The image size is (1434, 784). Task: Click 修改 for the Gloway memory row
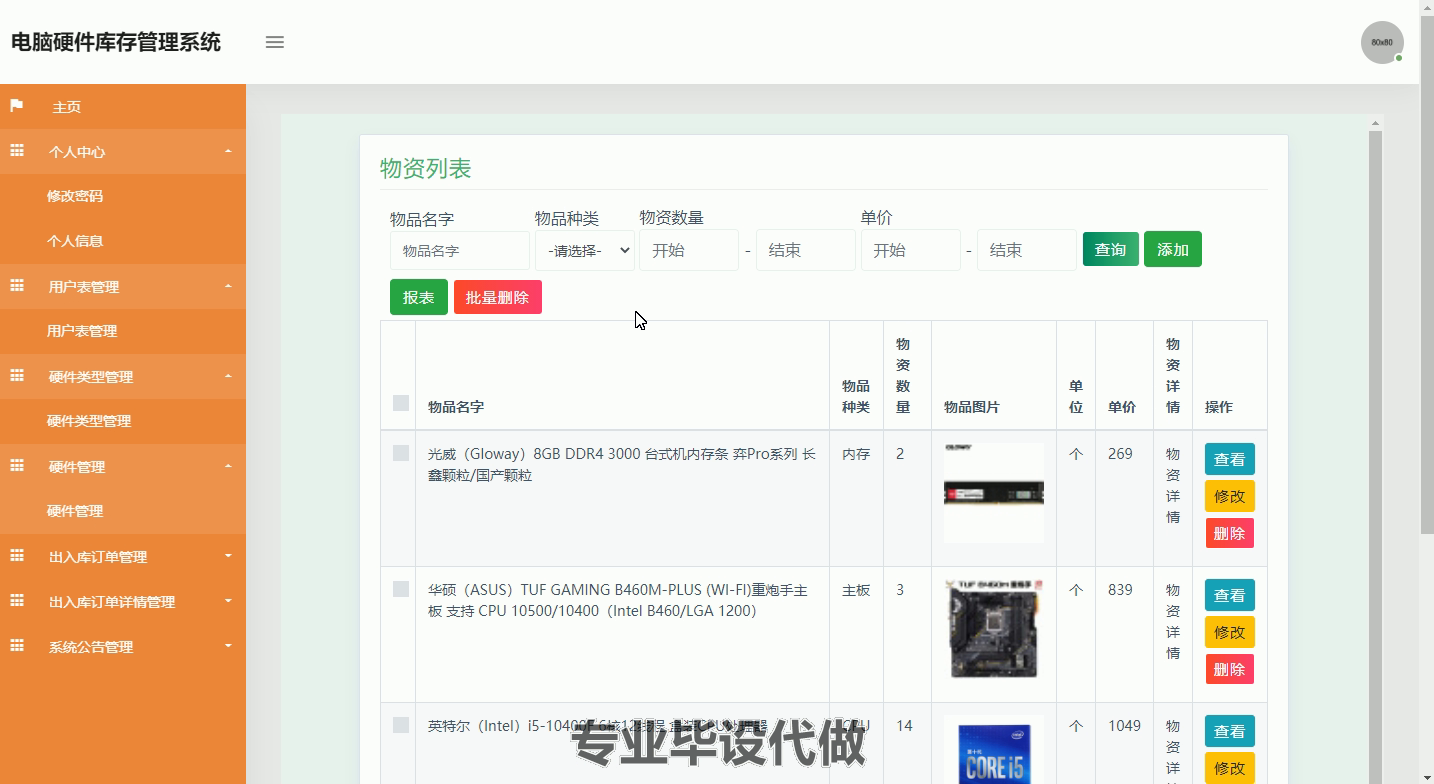1230,496
